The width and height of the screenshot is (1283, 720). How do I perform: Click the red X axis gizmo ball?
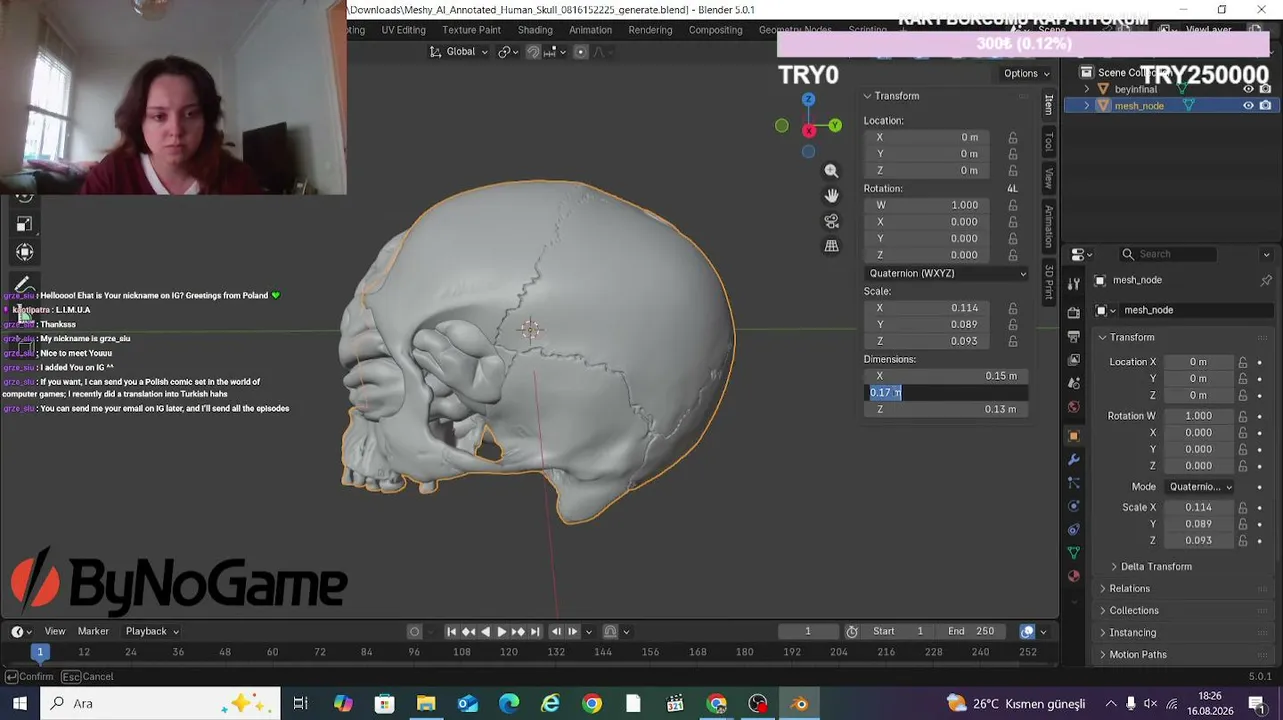pyautogui.click(x=808, y=131)
